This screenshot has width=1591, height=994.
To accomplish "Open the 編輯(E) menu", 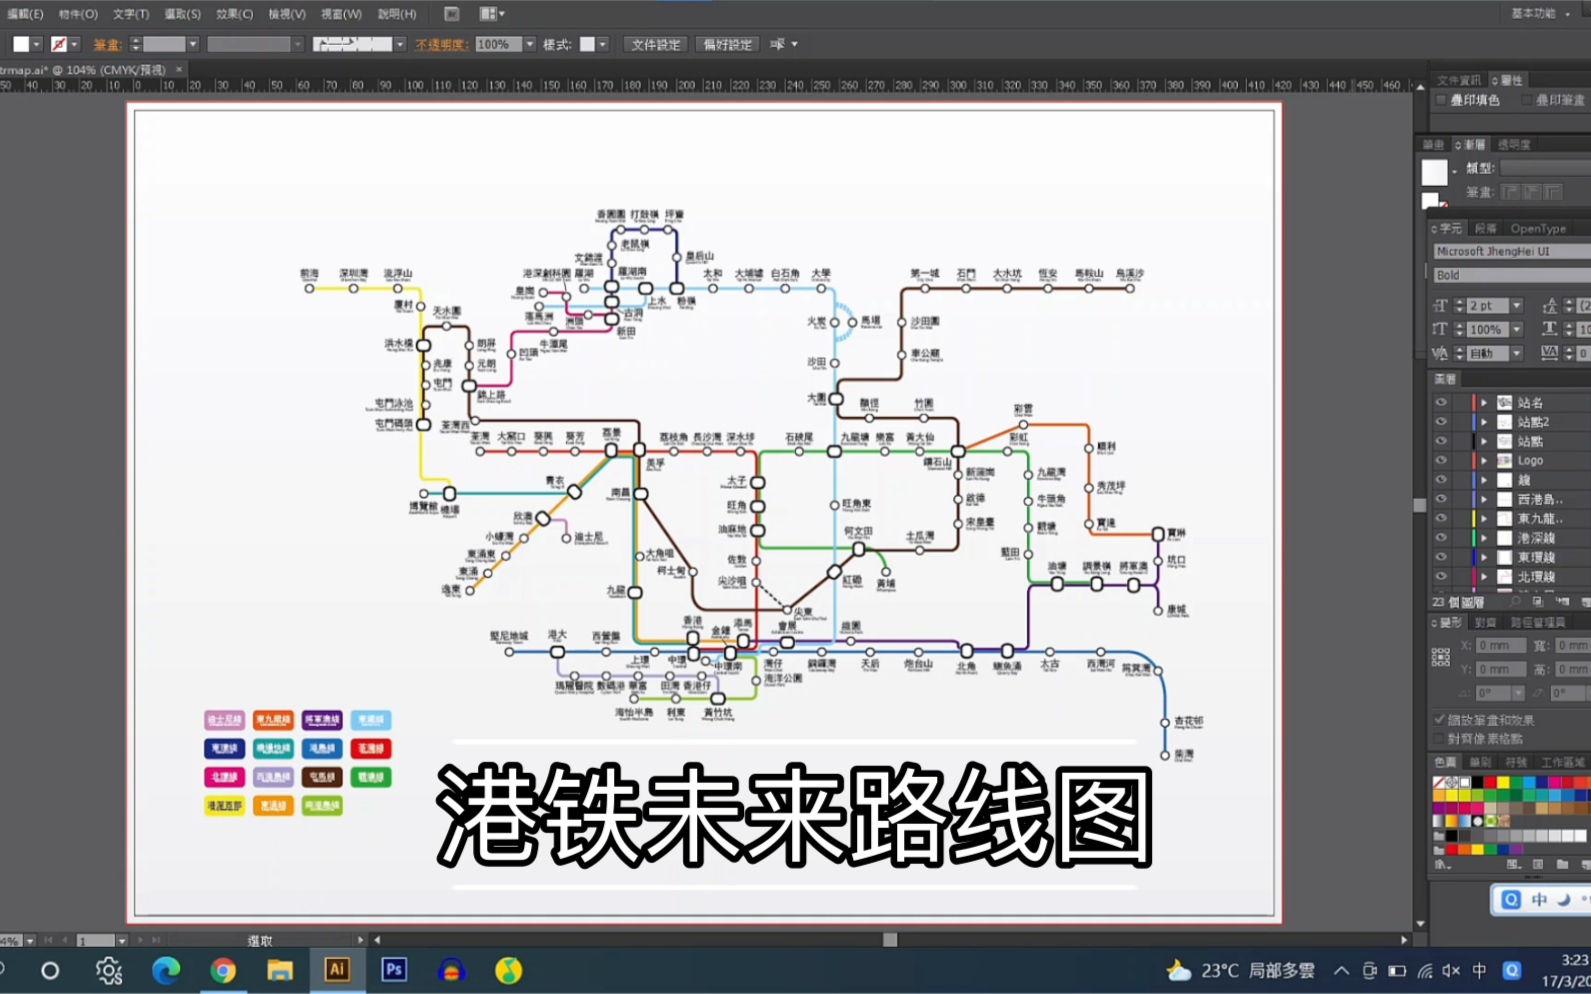I will [x=25, y=14].
